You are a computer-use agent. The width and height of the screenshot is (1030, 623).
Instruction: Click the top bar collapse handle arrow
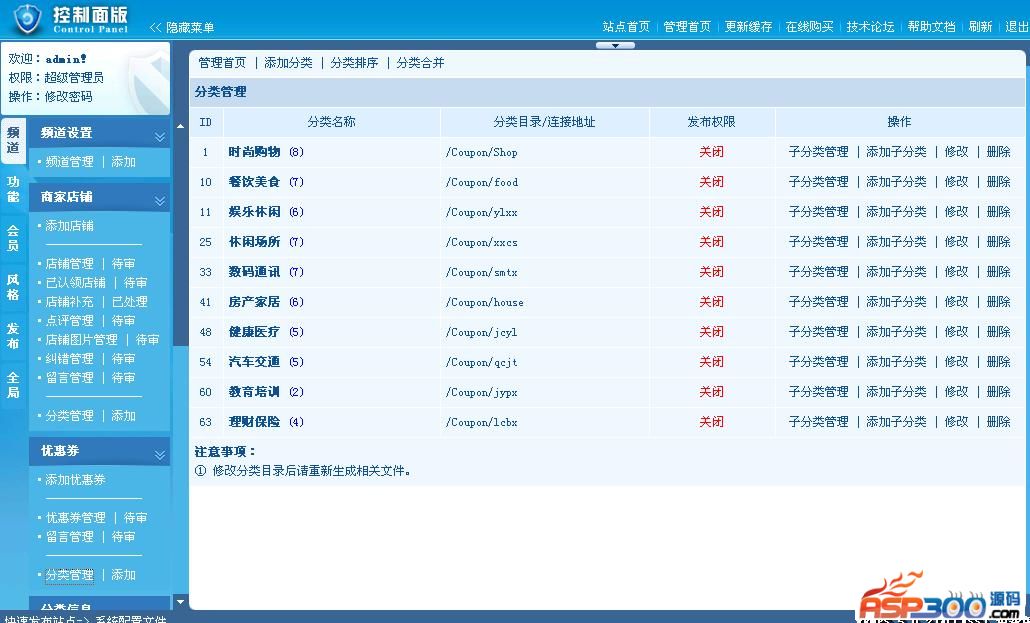point(615,45)
